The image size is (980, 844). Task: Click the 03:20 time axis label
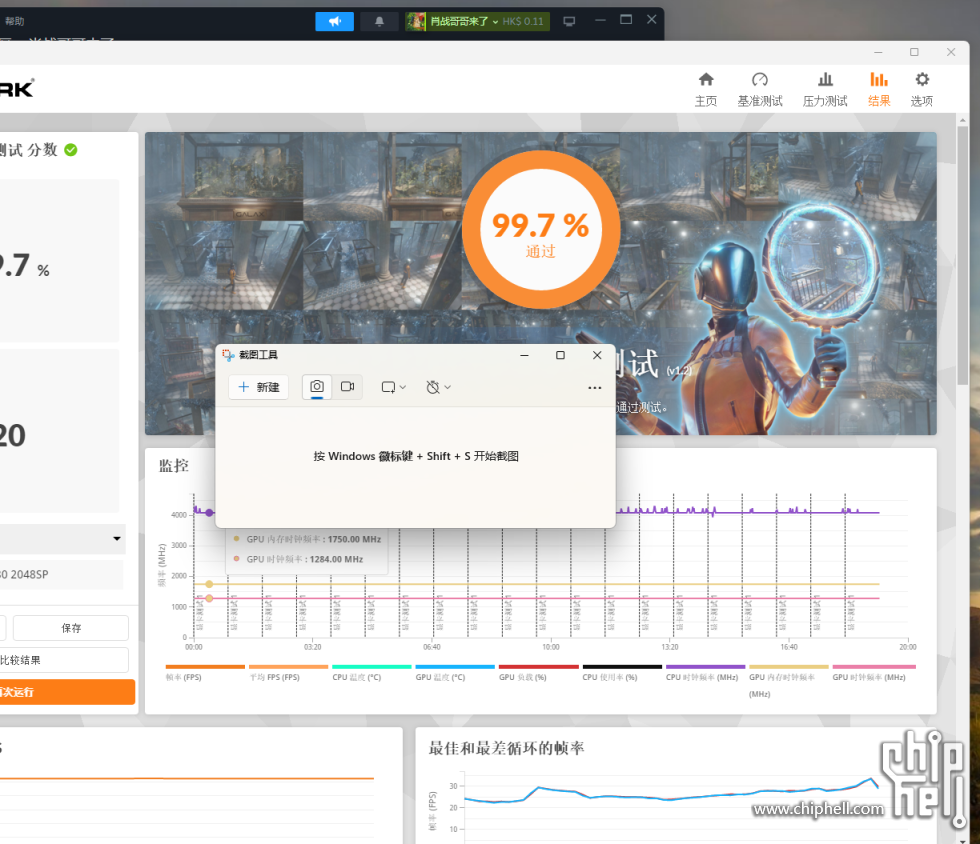[312, 647]
